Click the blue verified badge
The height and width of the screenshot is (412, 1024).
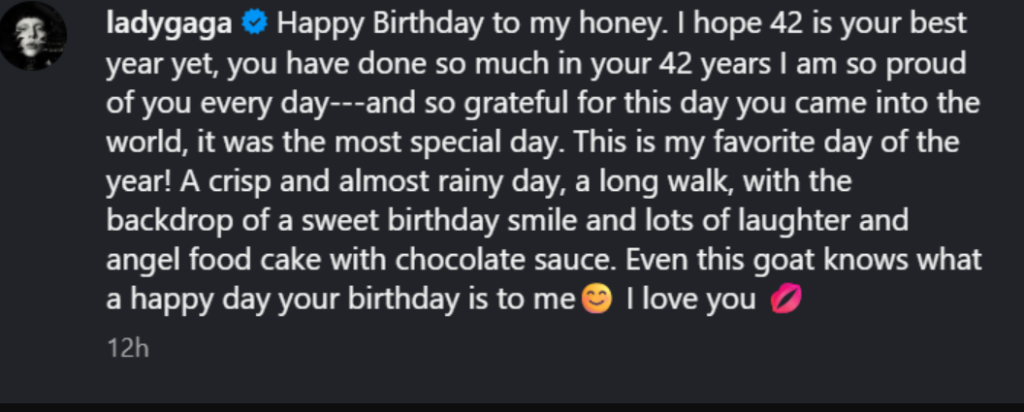coord(255,27)
